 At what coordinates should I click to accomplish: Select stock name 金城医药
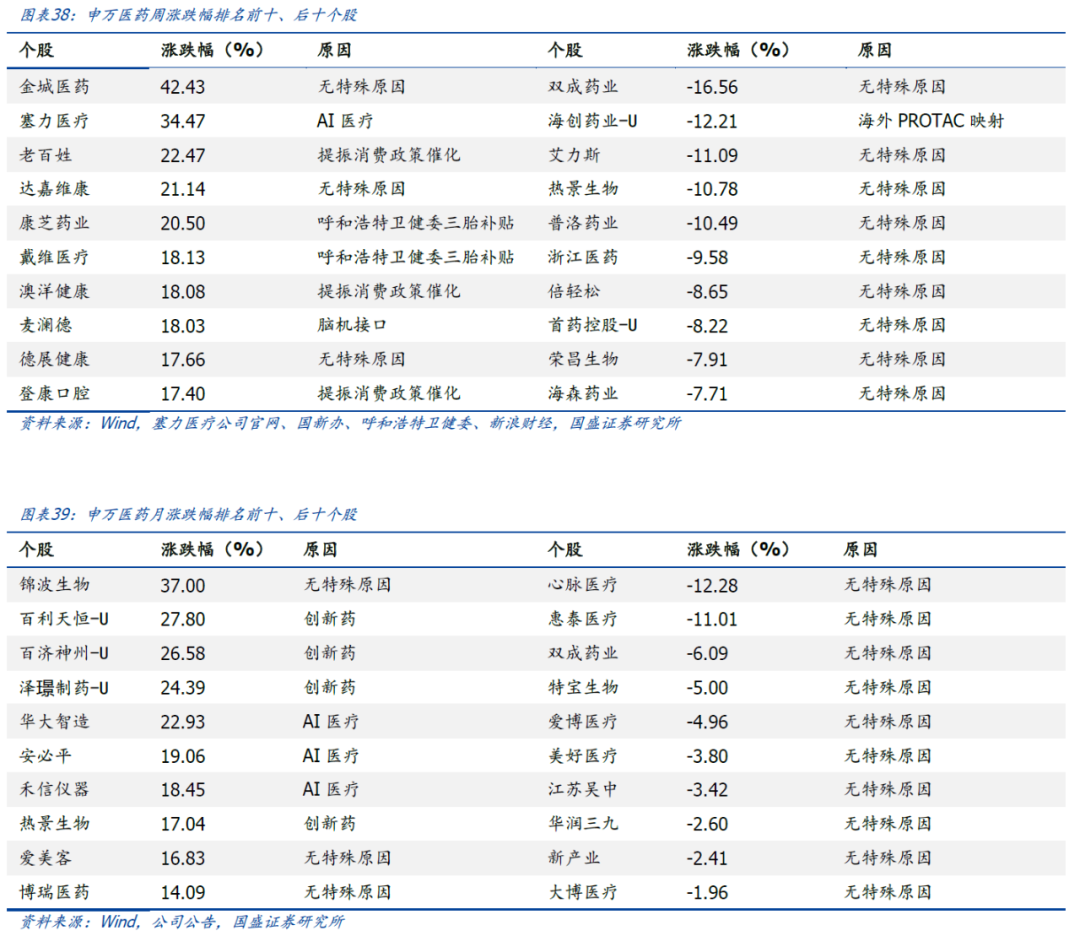(x=54, y=87)
